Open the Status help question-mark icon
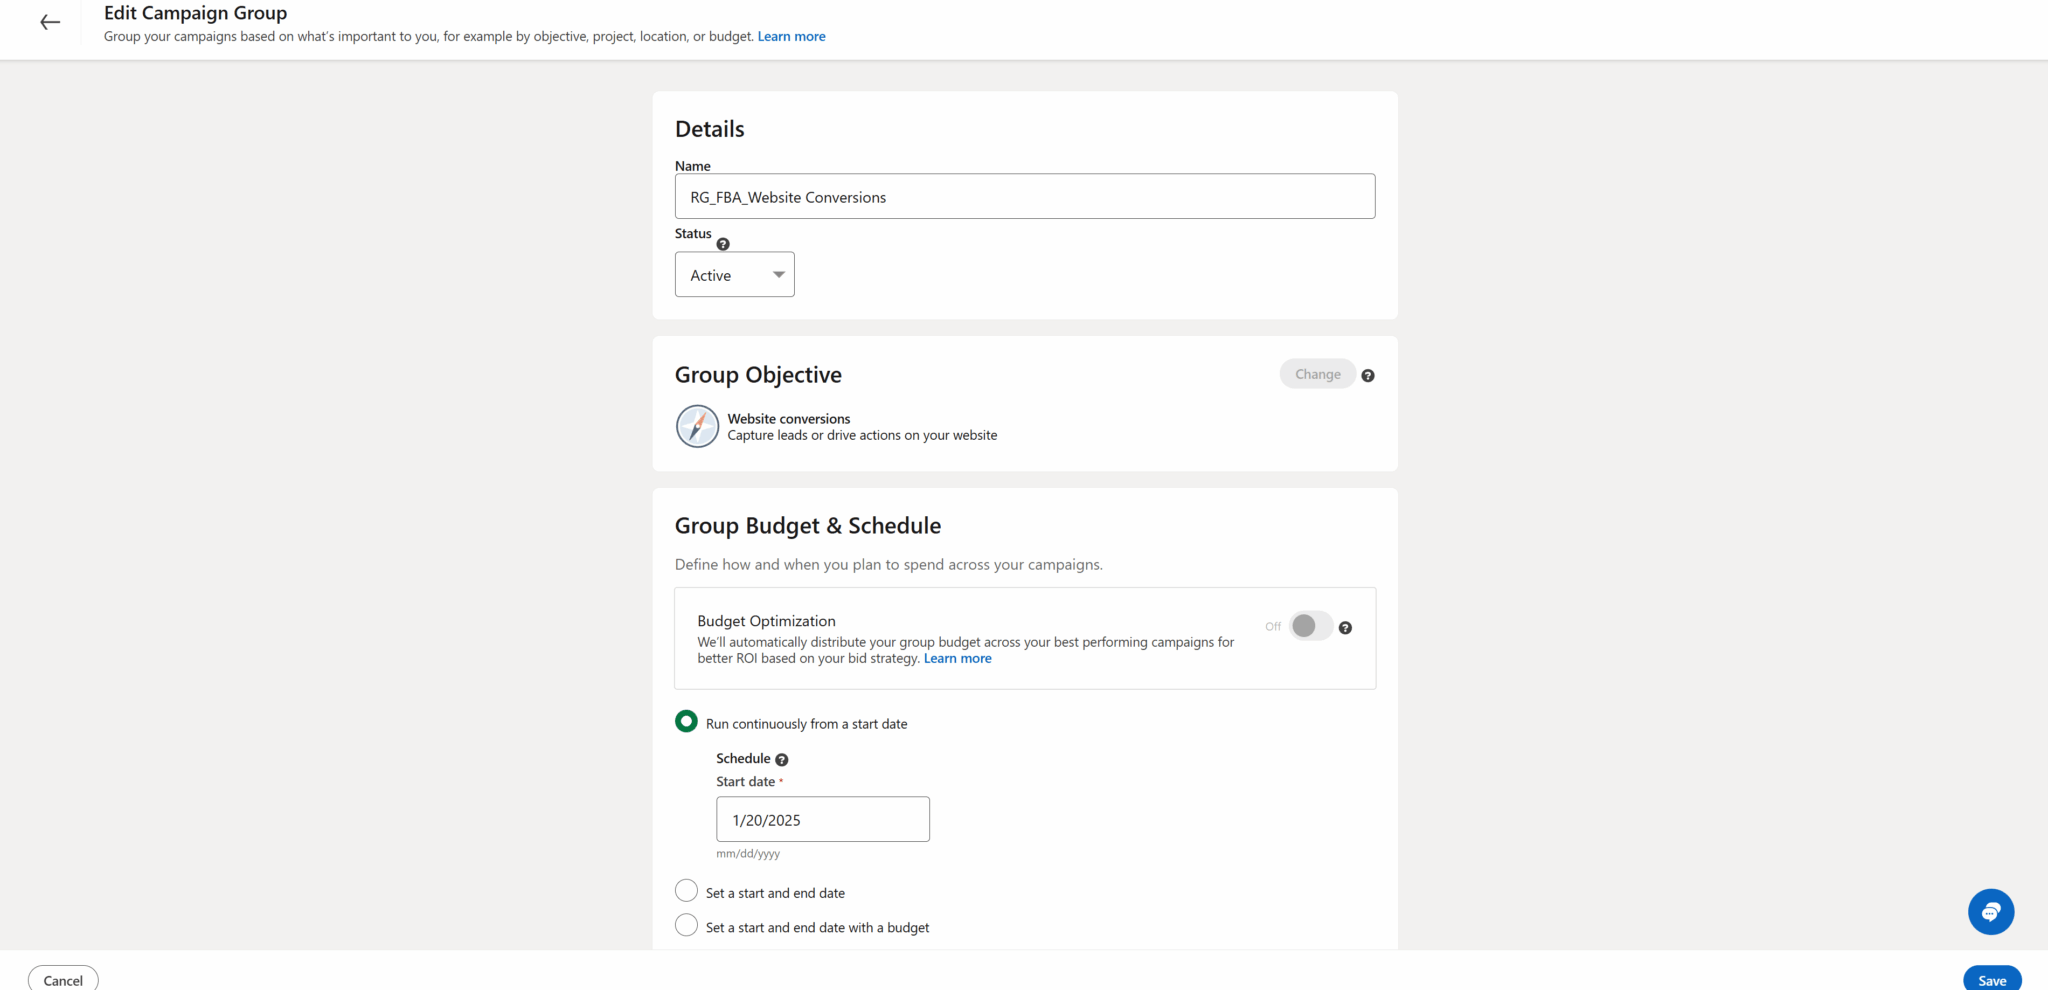 [723, 244]
